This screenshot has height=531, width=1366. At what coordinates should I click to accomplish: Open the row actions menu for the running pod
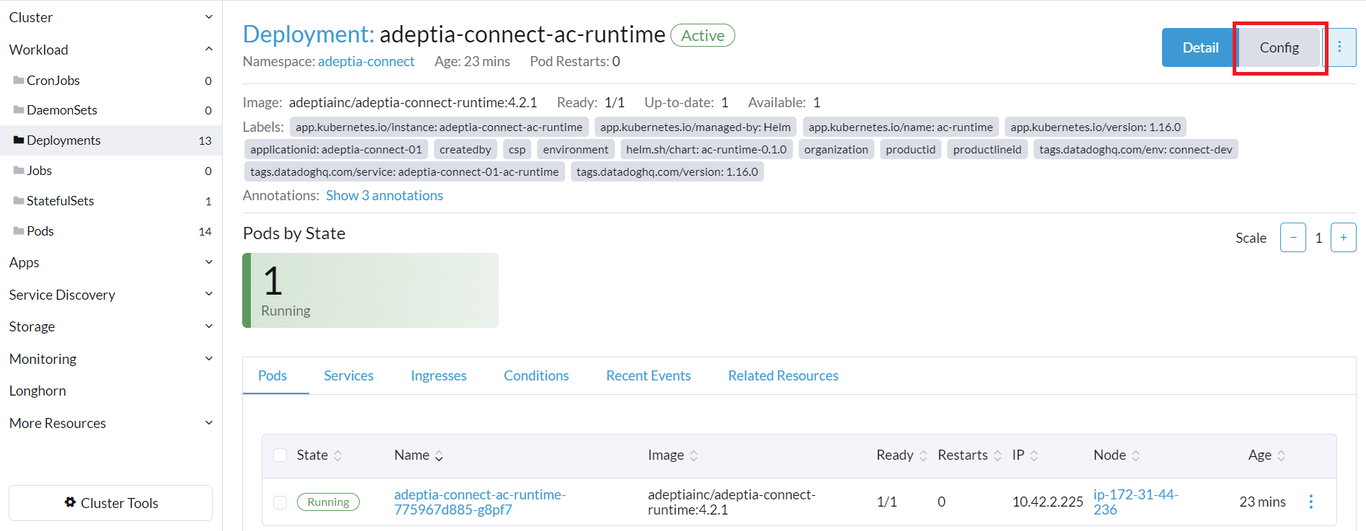click(x=1311, y=502)
